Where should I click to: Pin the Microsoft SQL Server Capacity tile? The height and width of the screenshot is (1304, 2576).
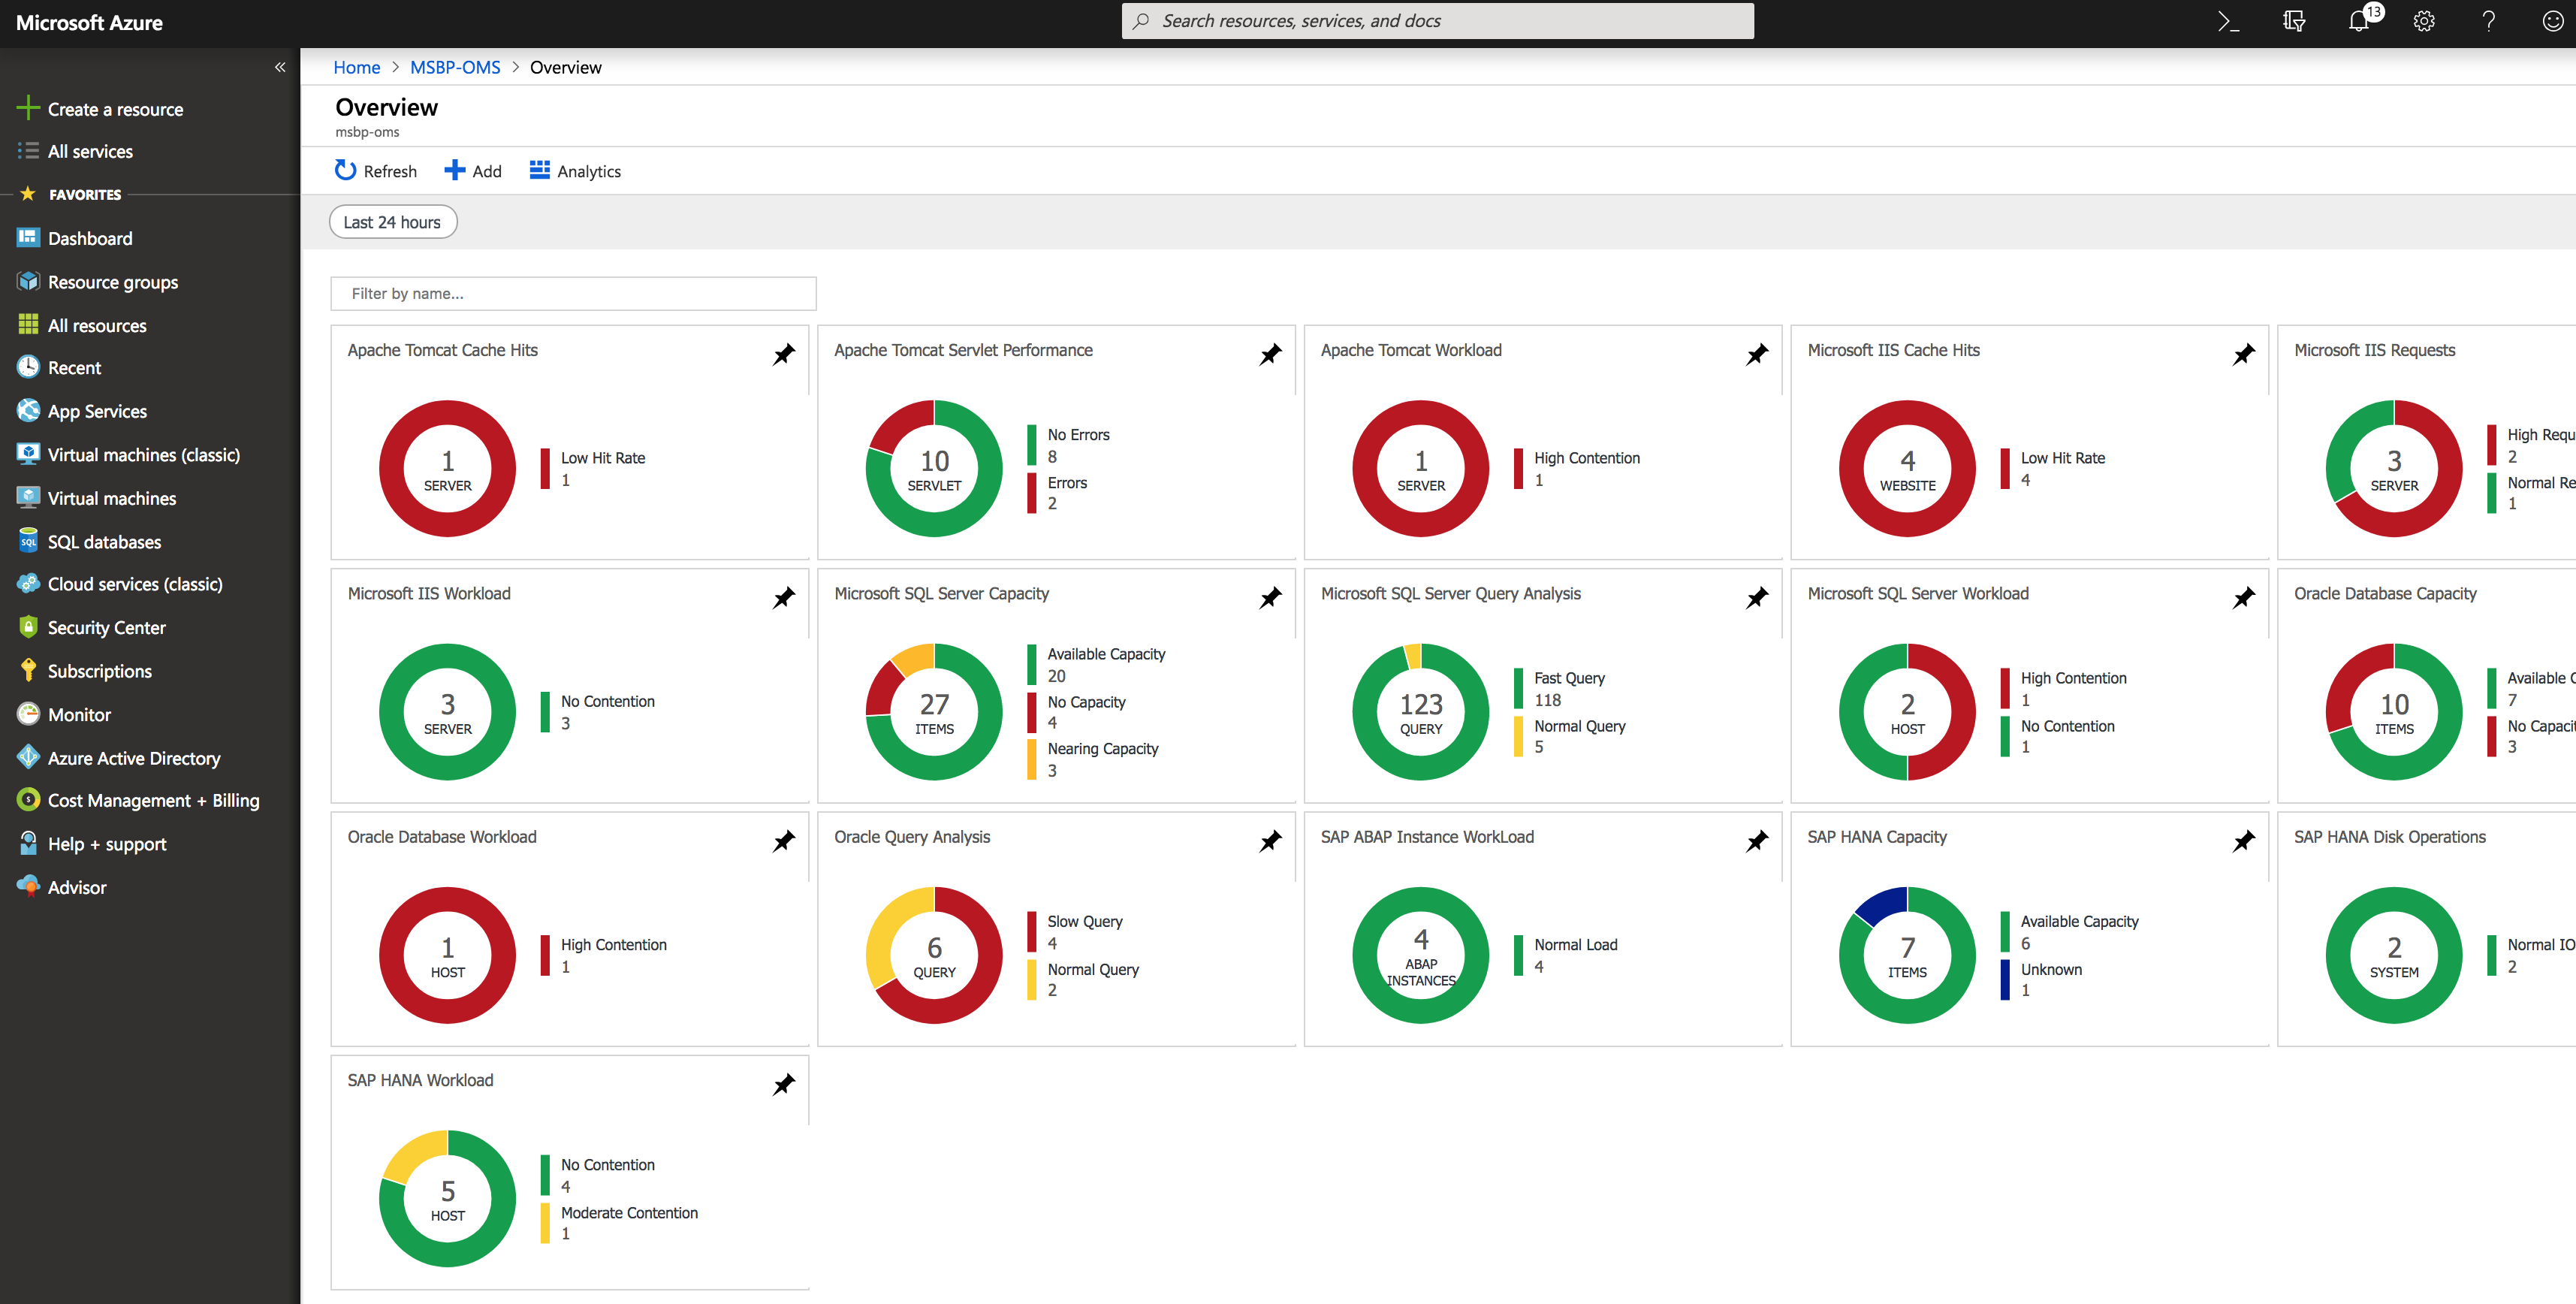click(x=1270, y=597)
